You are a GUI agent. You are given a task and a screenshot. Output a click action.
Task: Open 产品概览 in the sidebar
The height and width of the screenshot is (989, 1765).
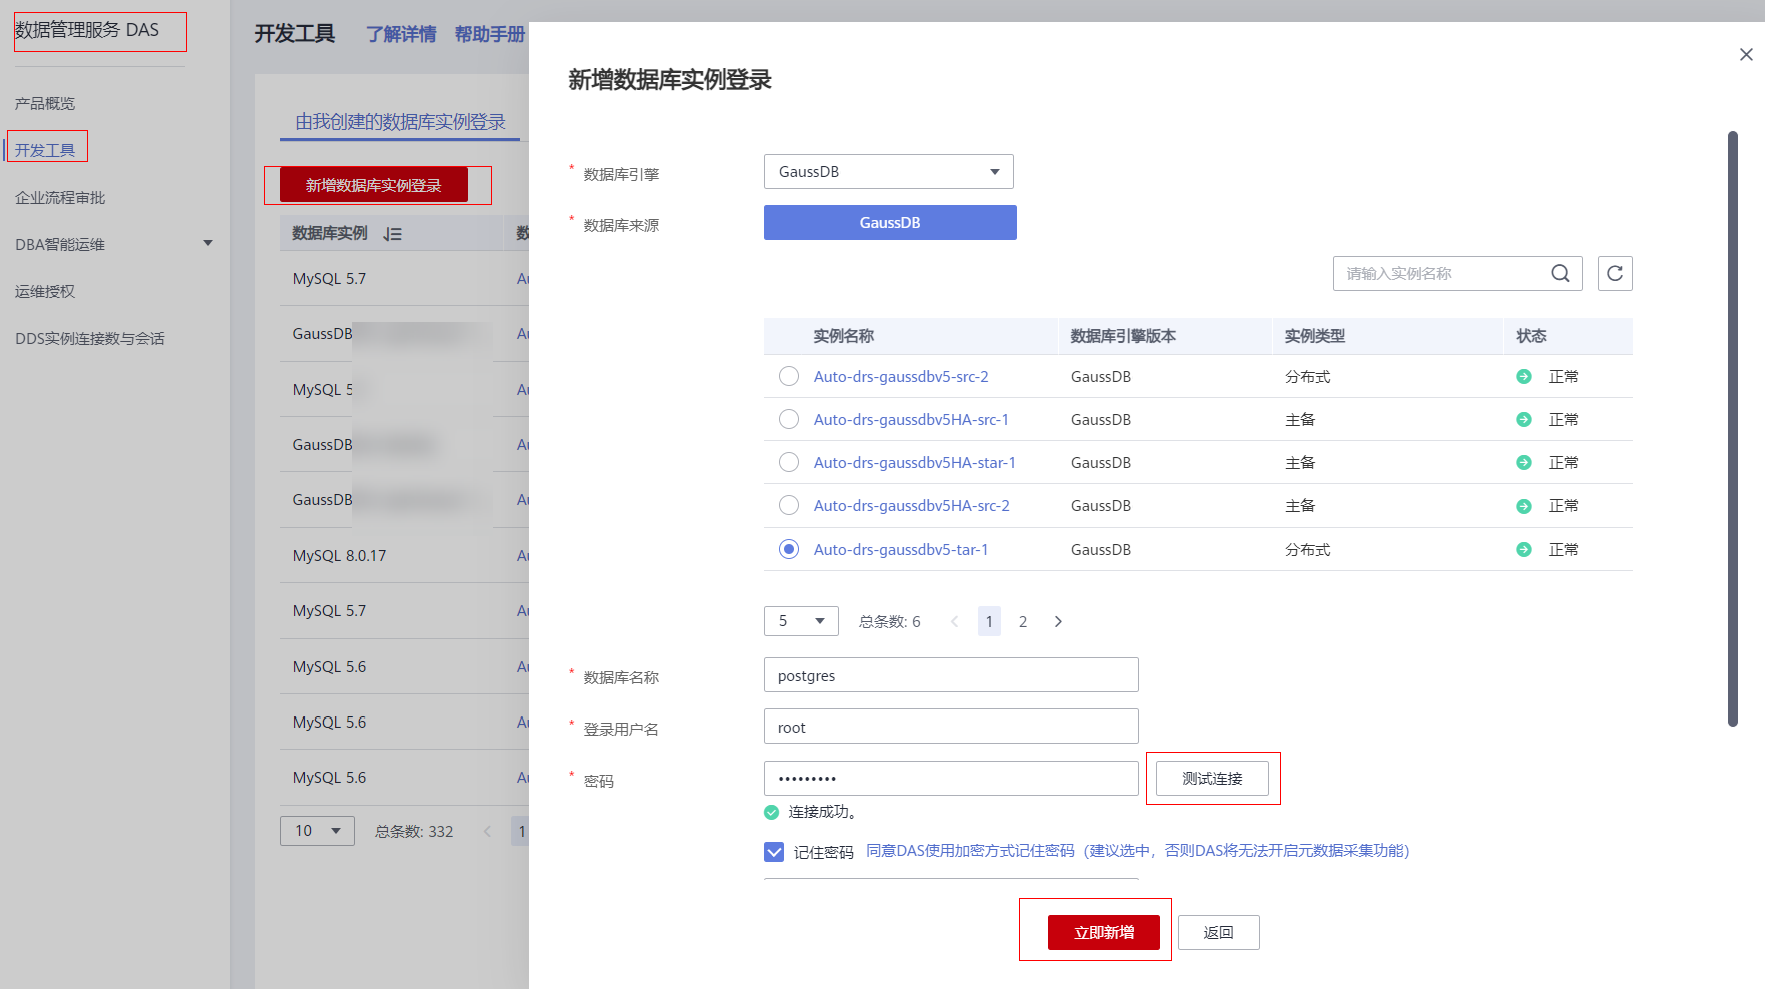(45, 104)
